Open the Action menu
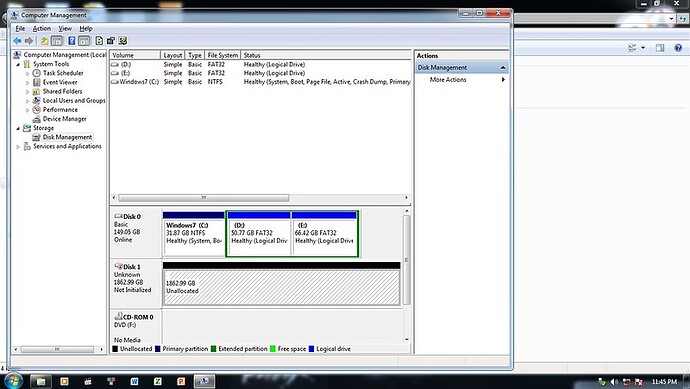 [x=42, y=29]
